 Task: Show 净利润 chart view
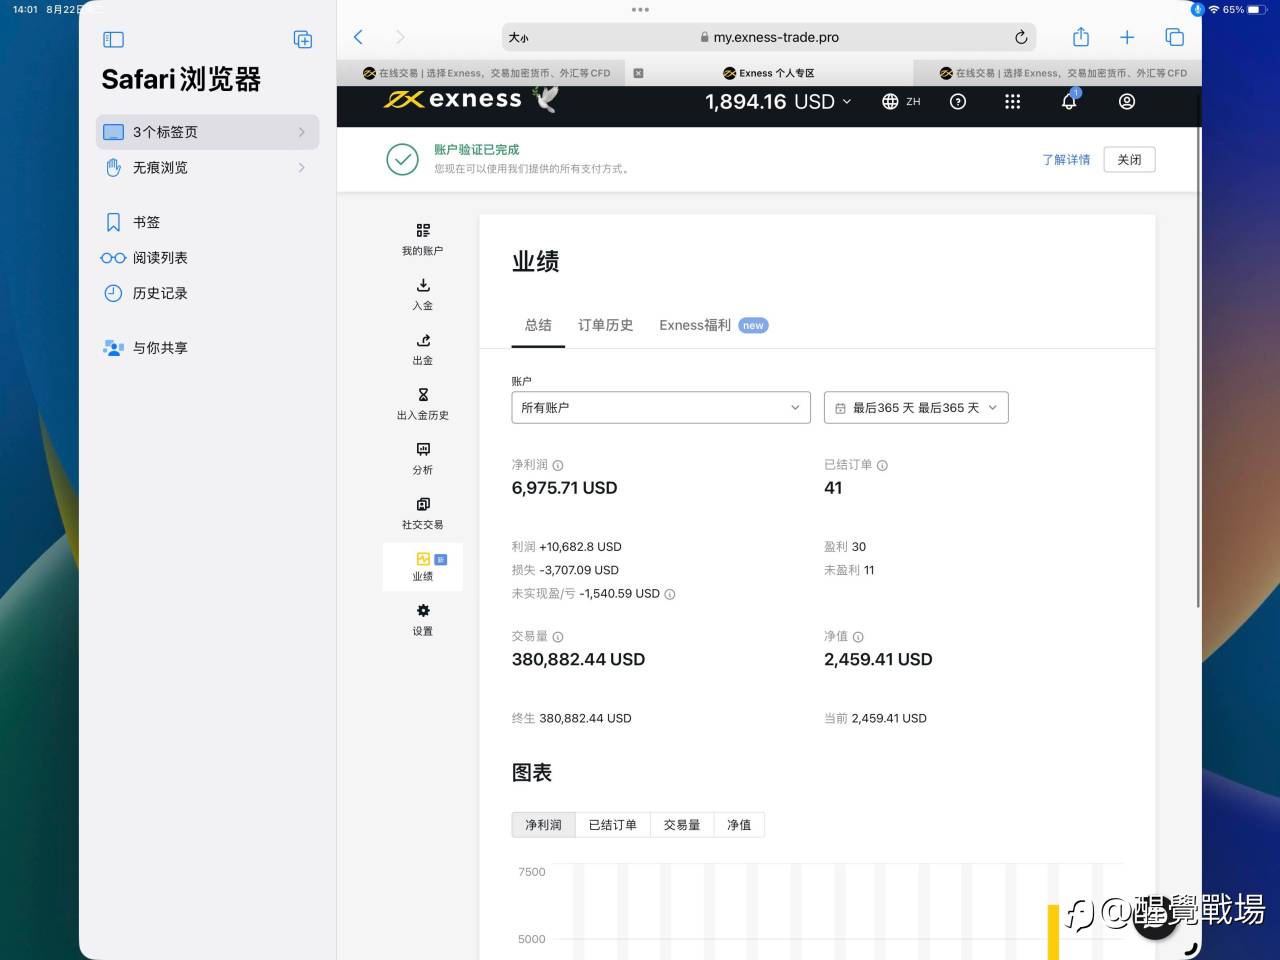pyautogui.click(x=543, y=825)
